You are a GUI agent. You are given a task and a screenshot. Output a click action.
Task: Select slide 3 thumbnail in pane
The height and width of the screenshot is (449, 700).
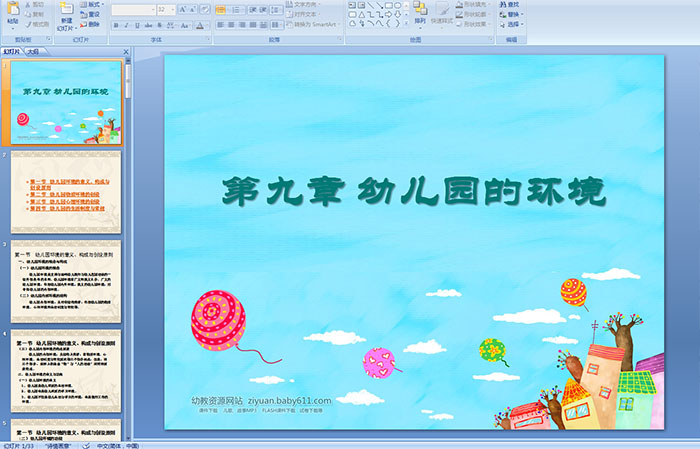pyautogui.click(x=66, y=282)
